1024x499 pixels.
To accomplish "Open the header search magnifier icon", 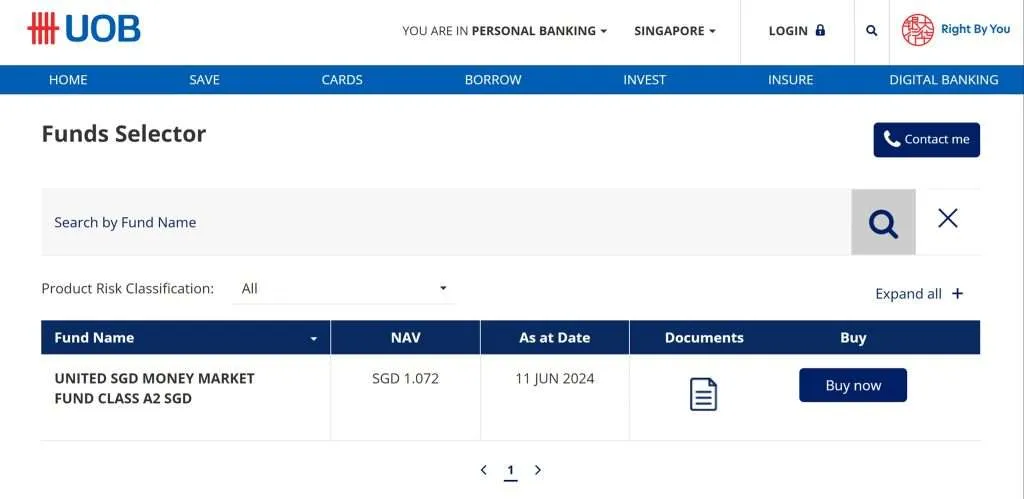I will point(871,31).
